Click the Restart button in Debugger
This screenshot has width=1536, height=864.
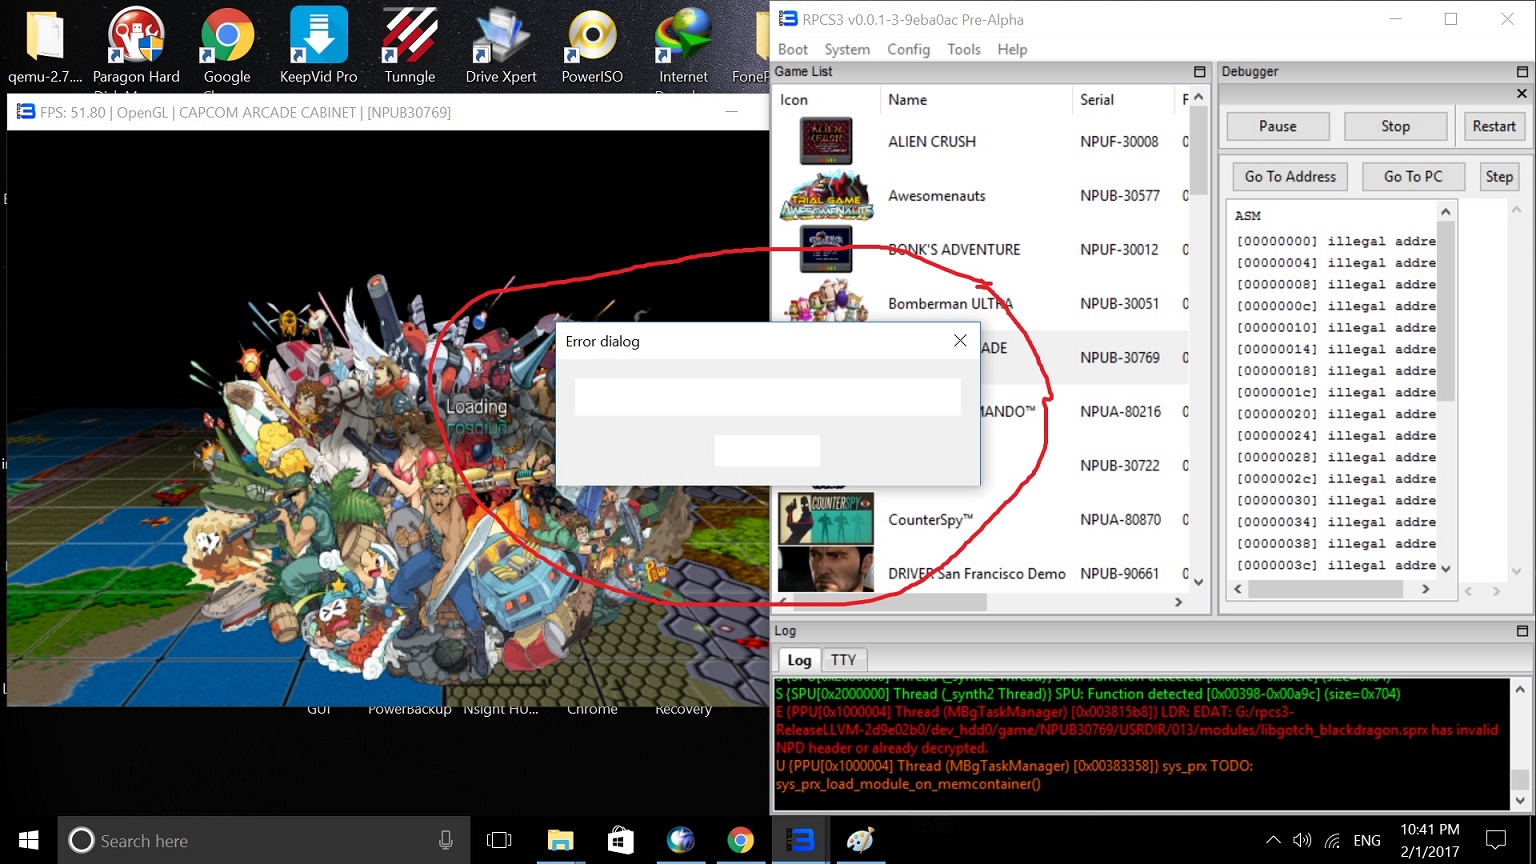[1494, 126]
